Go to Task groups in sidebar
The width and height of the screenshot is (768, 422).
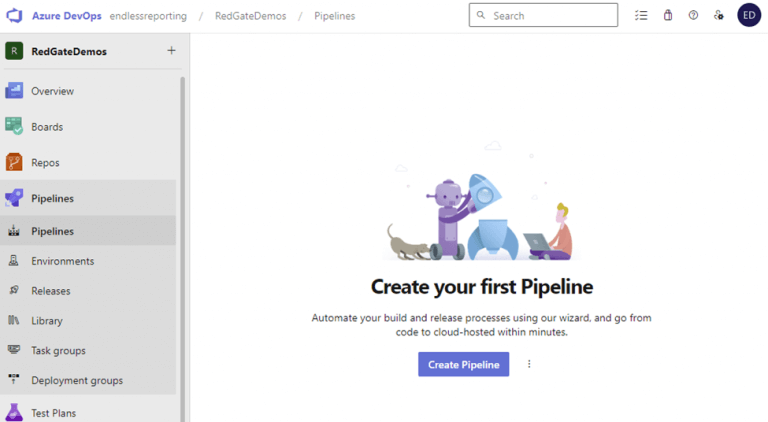(58, 351)
